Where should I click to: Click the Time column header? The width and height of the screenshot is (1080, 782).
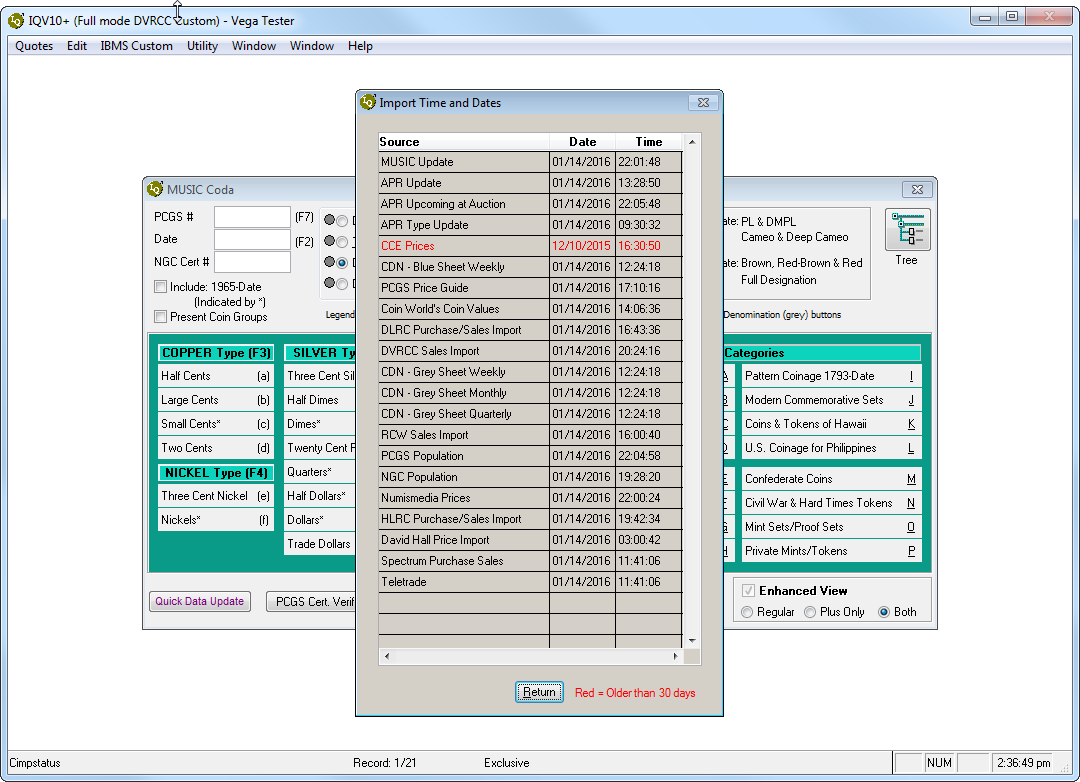coord(649,142)
